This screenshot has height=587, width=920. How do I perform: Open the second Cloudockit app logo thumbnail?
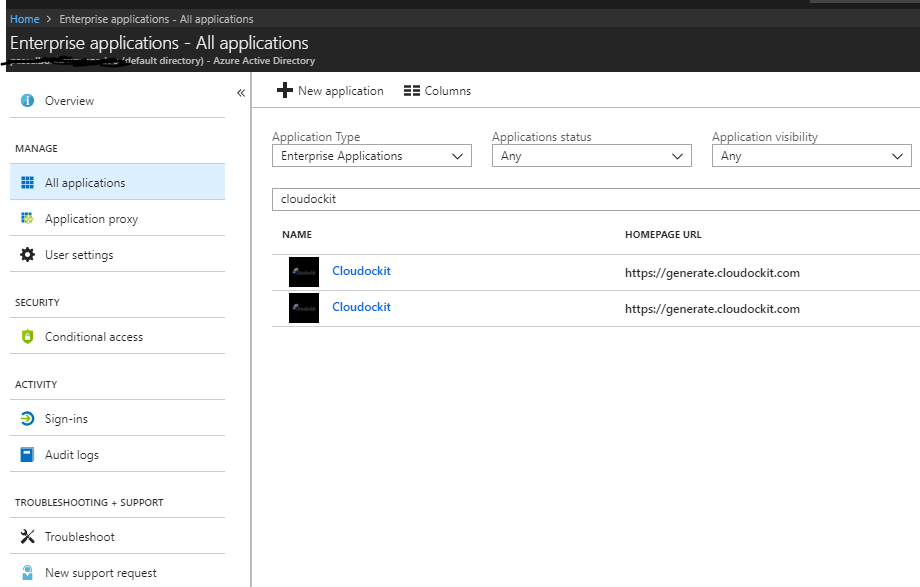(x=304, y=308)
